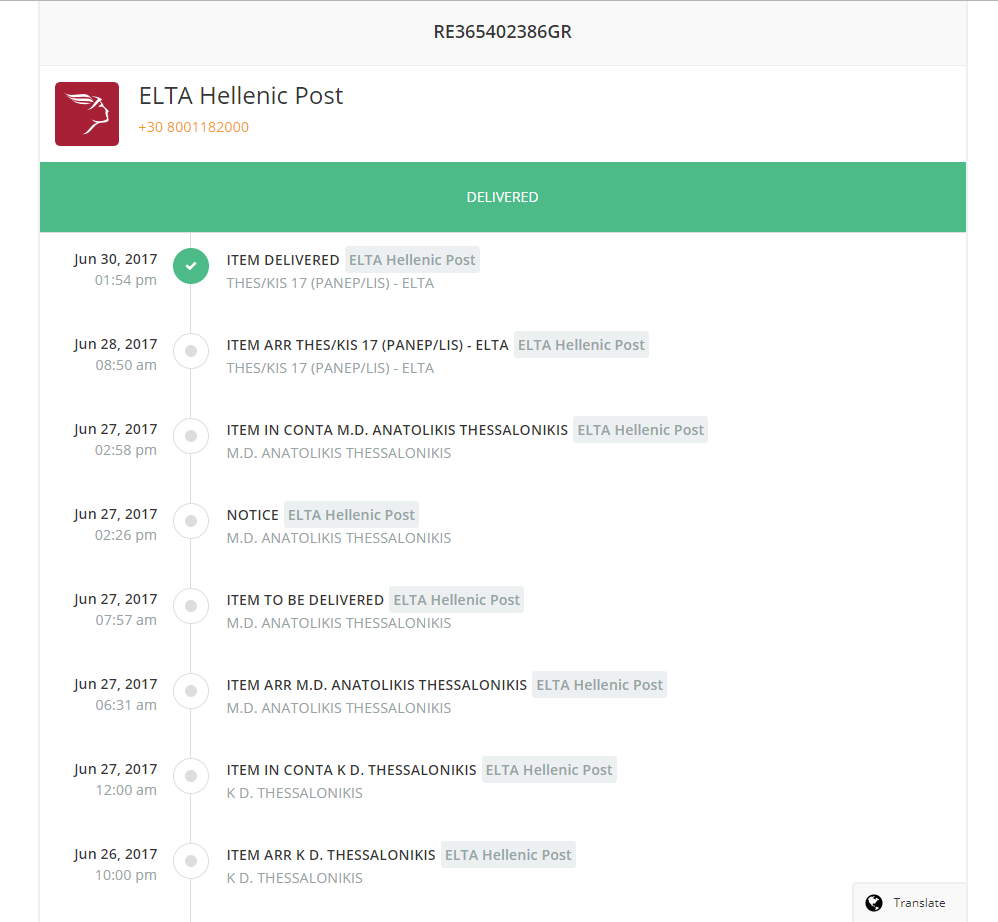The image size is (998, 922).
Task: Click timeline marker for ITEM TO BE DELIVERED
Action: (190, 606)
